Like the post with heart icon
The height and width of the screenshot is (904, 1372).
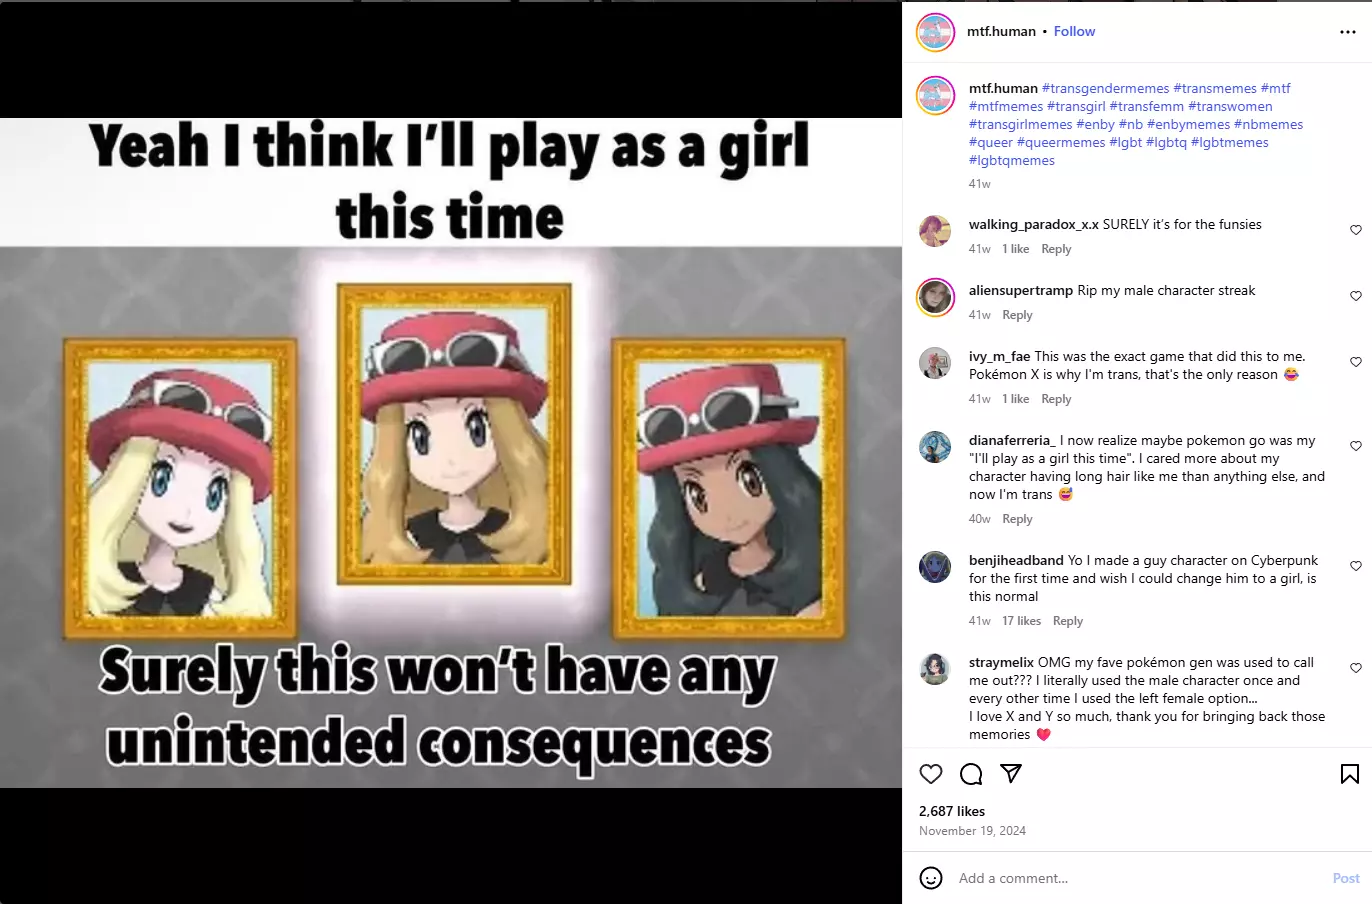click(x=931, y=774)
